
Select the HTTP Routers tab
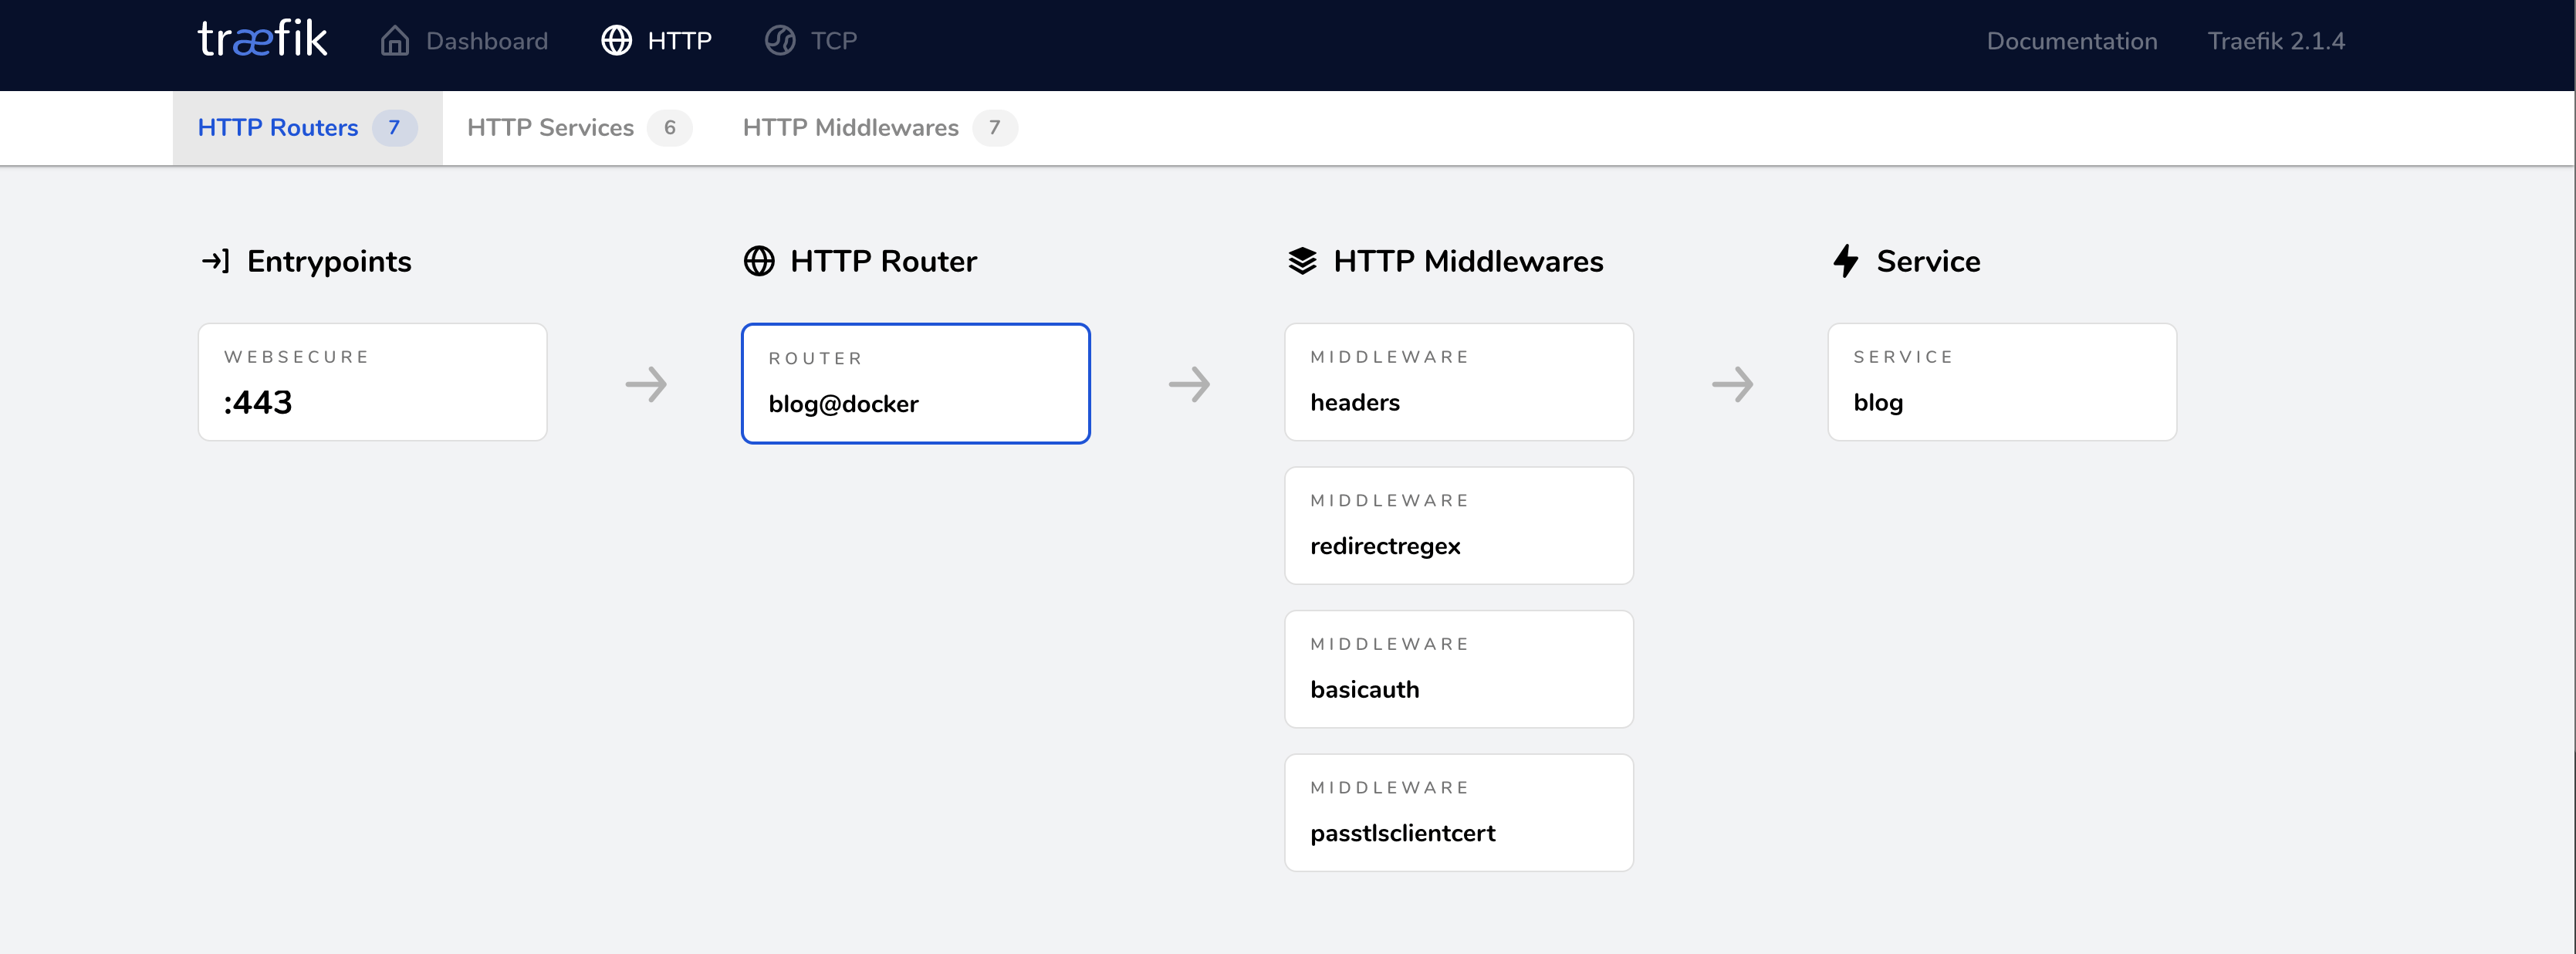click(x=307, y=128)
